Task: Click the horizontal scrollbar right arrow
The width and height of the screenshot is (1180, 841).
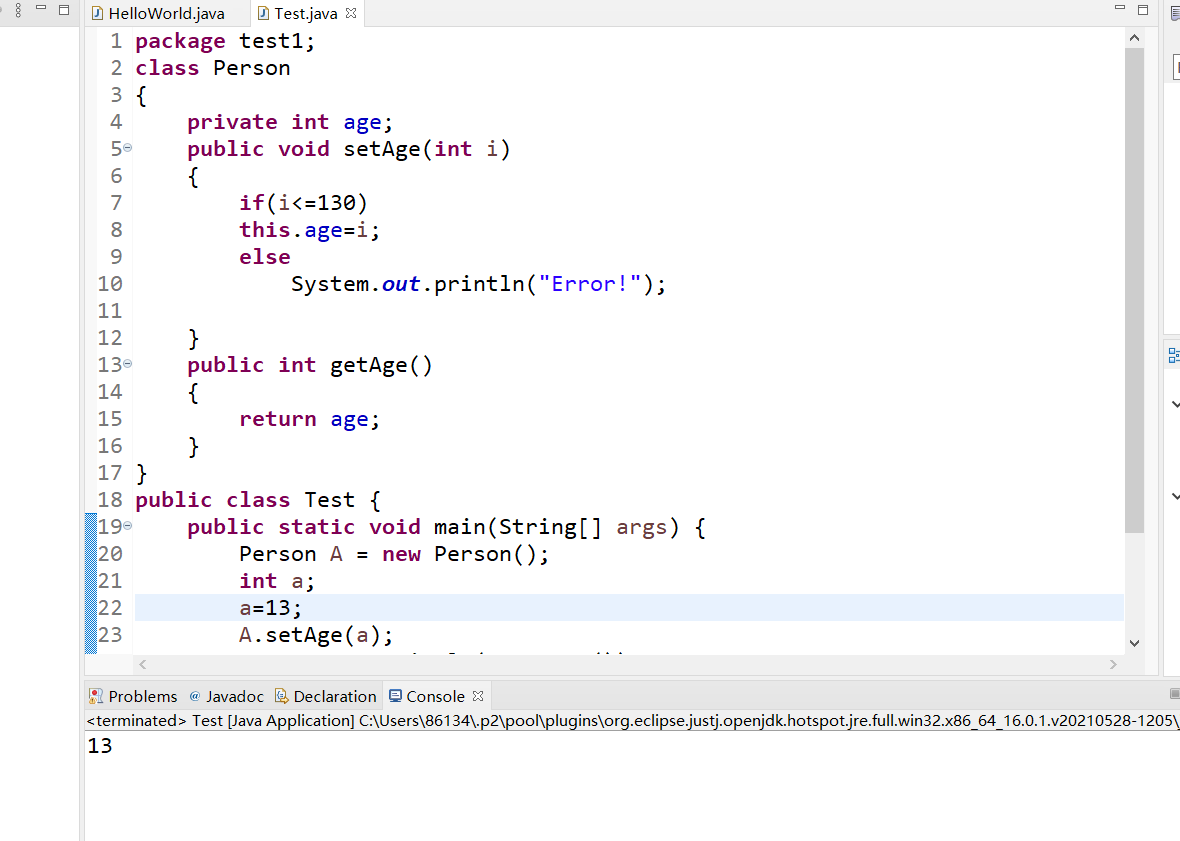Action: click(x=1113, y=664)
